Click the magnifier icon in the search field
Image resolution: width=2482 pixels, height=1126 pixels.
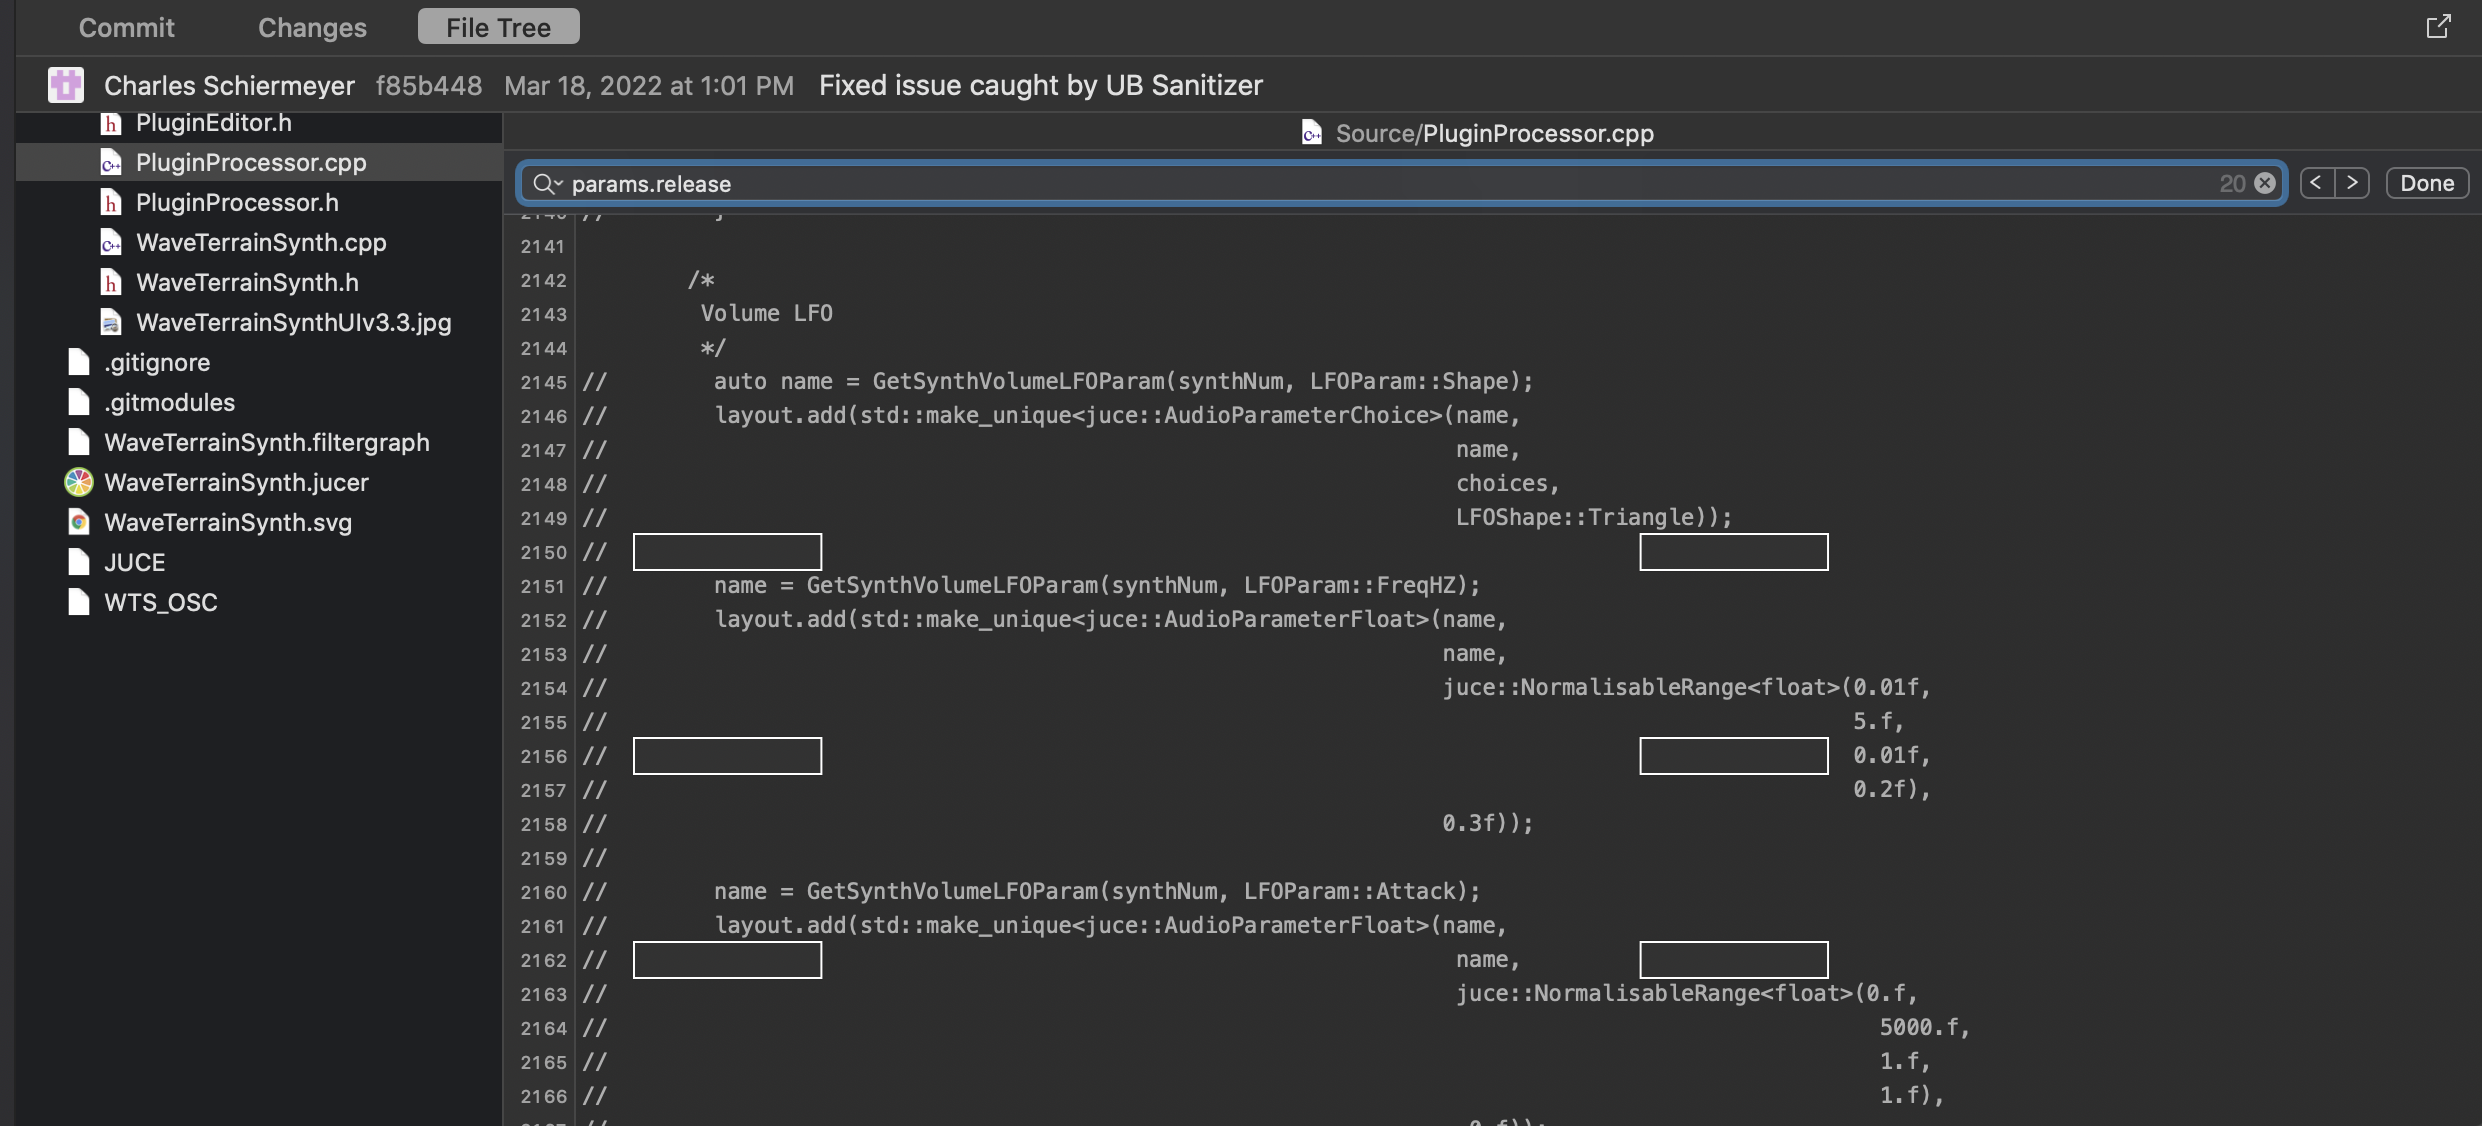[x=545, y=184]
